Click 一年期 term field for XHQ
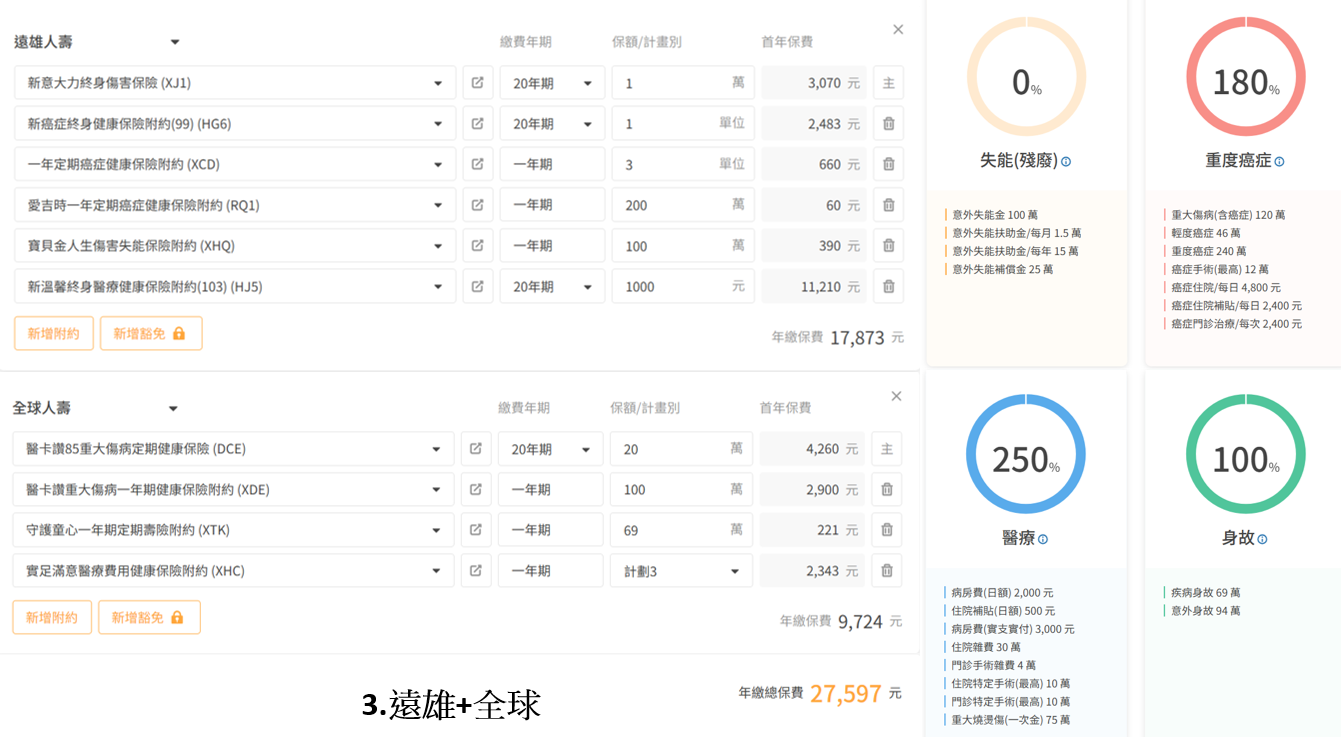This screenshot has width=1341, height=737. pyautogui.click(x=552, y=245)
